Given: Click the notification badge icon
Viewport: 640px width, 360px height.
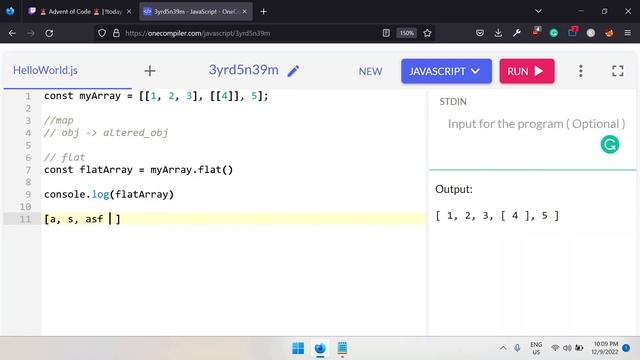Looking at the screenshot, I should 626,348.
